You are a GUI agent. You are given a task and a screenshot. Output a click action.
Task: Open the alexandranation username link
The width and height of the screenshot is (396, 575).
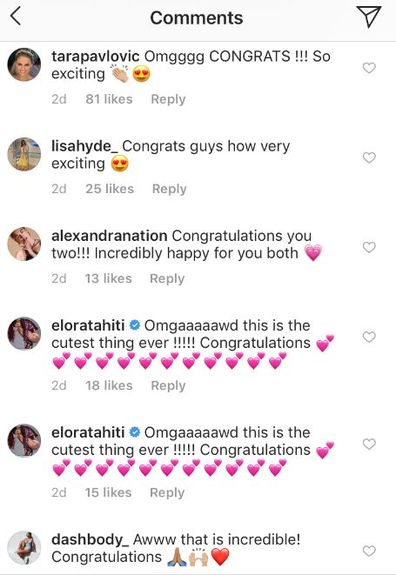pos(109,236)
